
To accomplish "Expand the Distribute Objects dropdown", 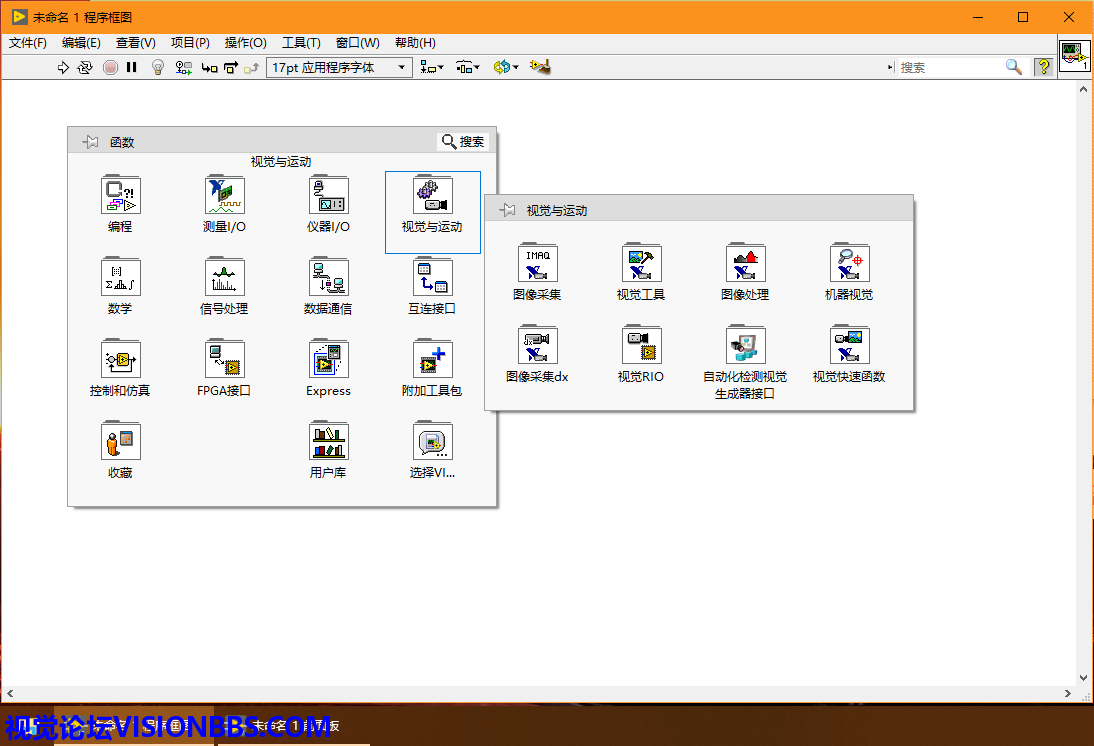I will click(467, 67).
